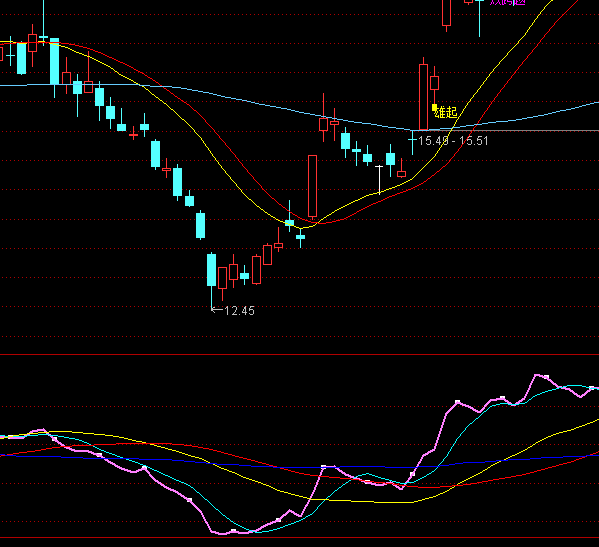Screen dimensions: 599x547
Task: Click the long red candle at the trough crossover
Action: click(312, 186)
